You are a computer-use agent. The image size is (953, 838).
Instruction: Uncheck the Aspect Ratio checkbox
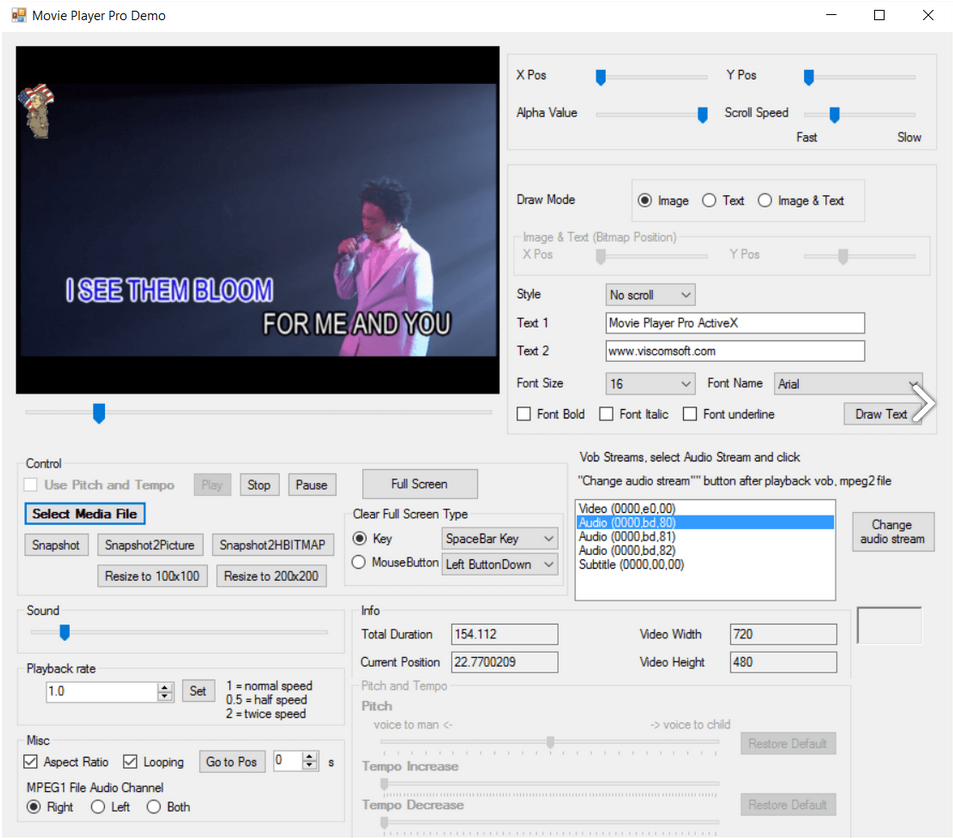[30, 761]
